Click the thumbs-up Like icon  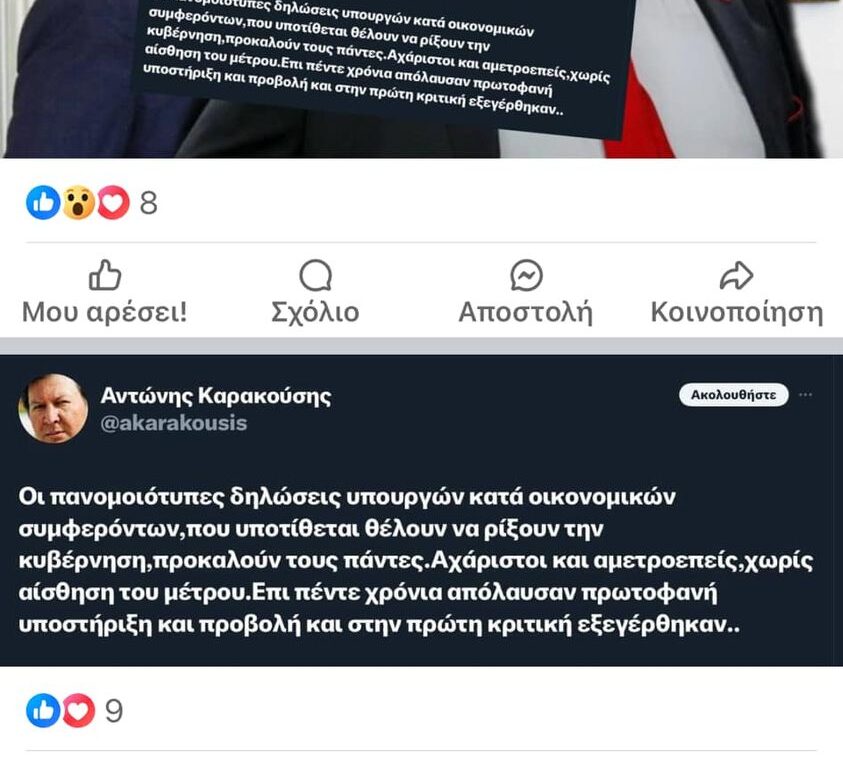105,275
